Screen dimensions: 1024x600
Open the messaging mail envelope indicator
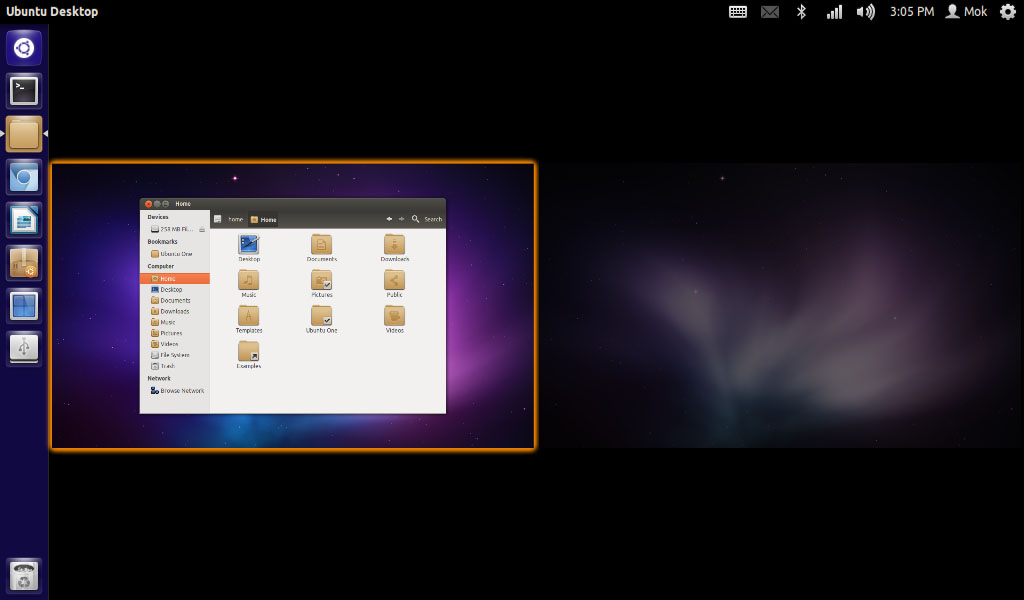pos(770,12)
